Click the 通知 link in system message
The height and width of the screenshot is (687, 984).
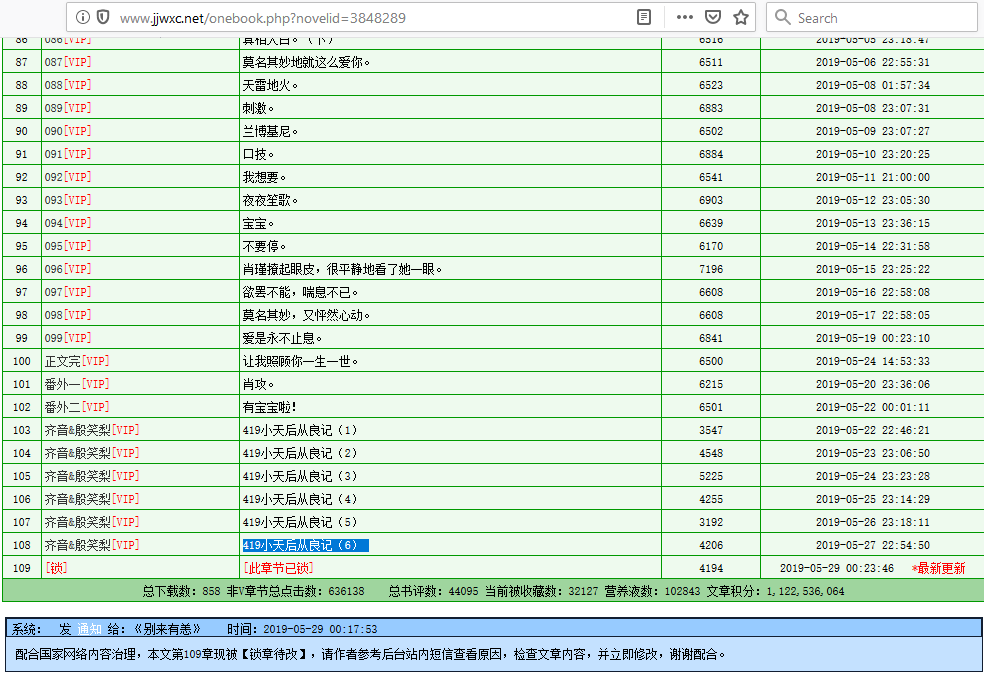coord(90,629)
